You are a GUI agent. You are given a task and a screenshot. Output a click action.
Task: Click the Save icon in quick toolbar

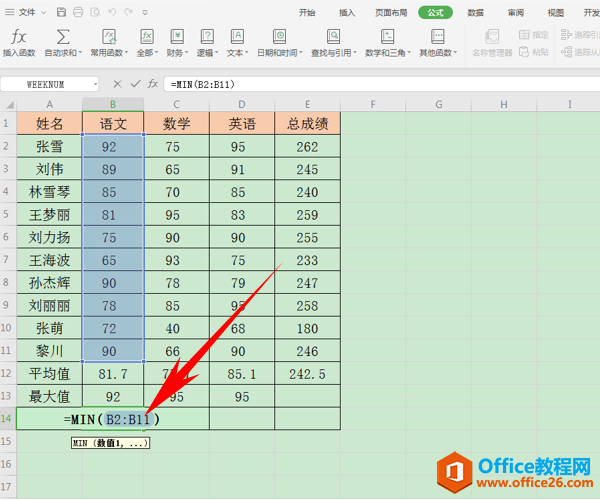click(61, 12)
